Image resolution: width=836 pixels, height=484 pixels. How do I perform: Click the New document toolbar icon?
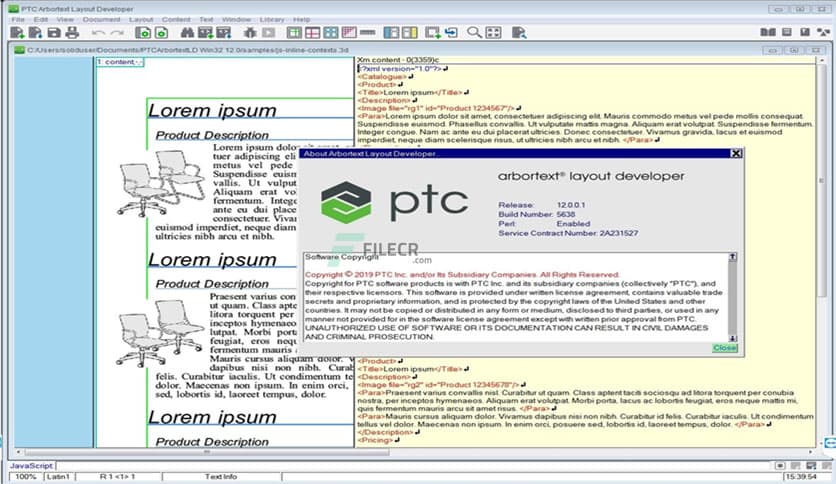tap(17, 33)
